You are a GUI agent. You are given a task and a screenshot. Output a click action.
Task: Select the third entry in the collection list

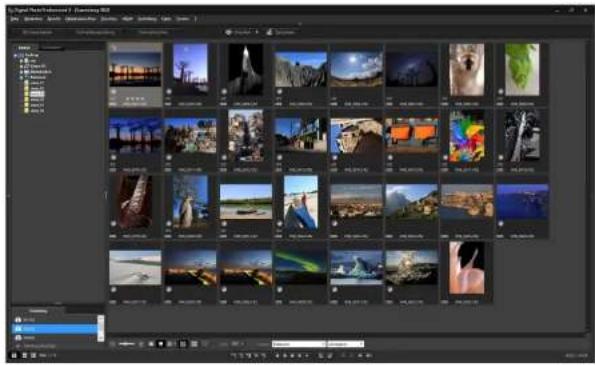[x=54, y=337]
